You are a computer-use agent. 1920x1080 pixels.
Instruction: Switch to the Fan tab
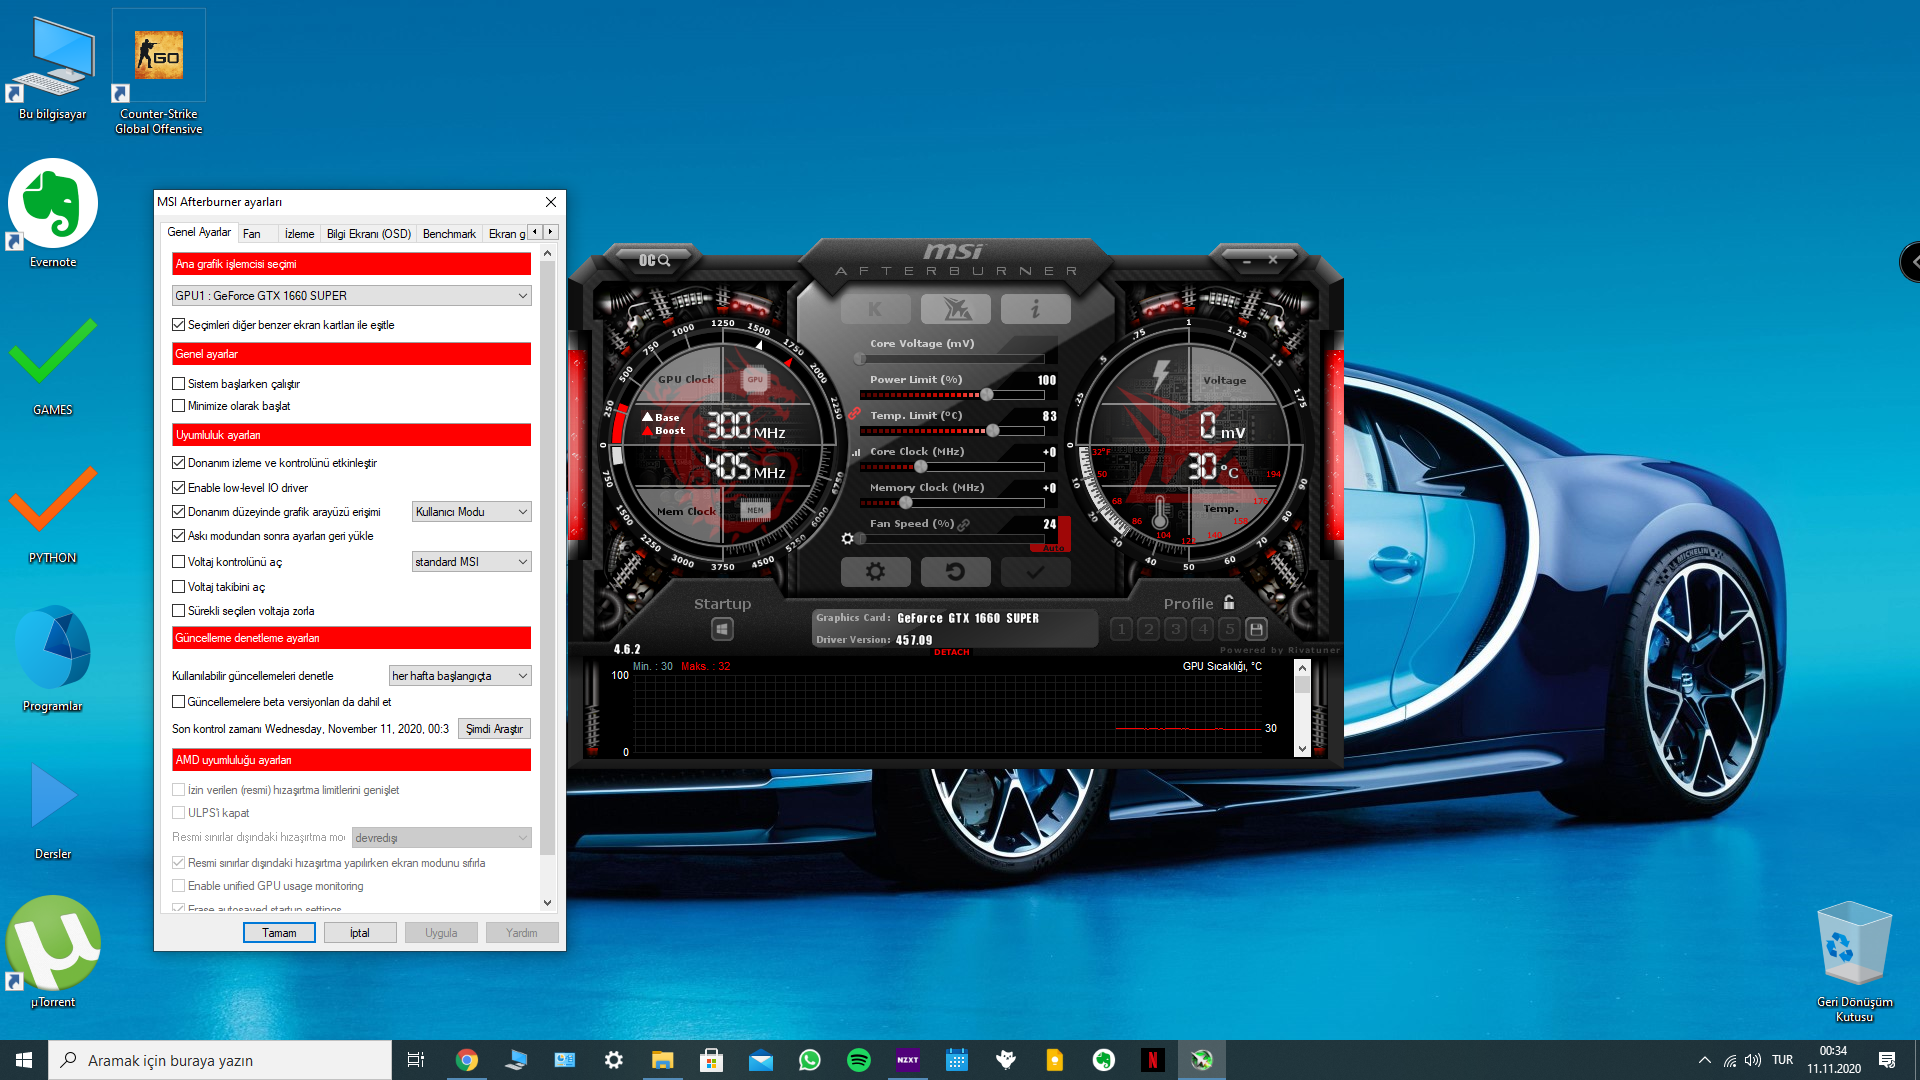252,234
